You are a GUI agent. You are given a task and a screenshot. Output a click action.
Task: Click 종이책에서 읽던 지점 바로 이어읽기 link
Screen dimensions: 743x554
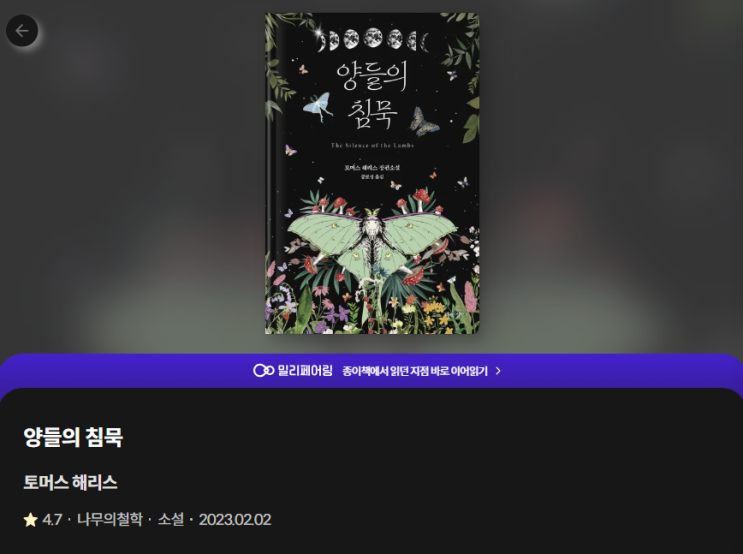[x=415, y=371]
